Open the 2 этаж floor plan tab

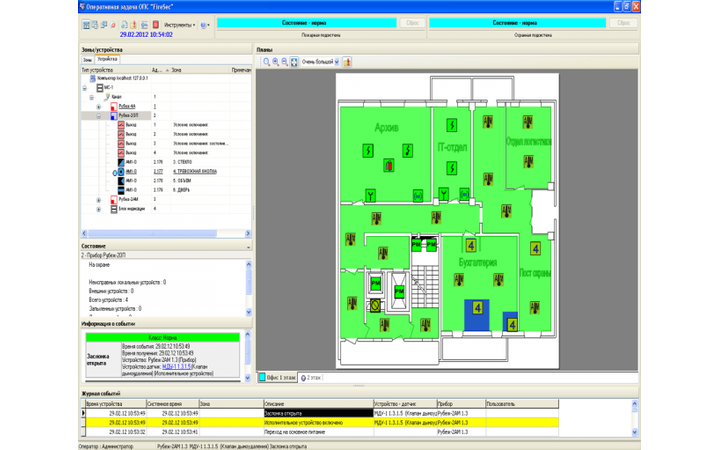pyautogui.click(x=314, y=378)
